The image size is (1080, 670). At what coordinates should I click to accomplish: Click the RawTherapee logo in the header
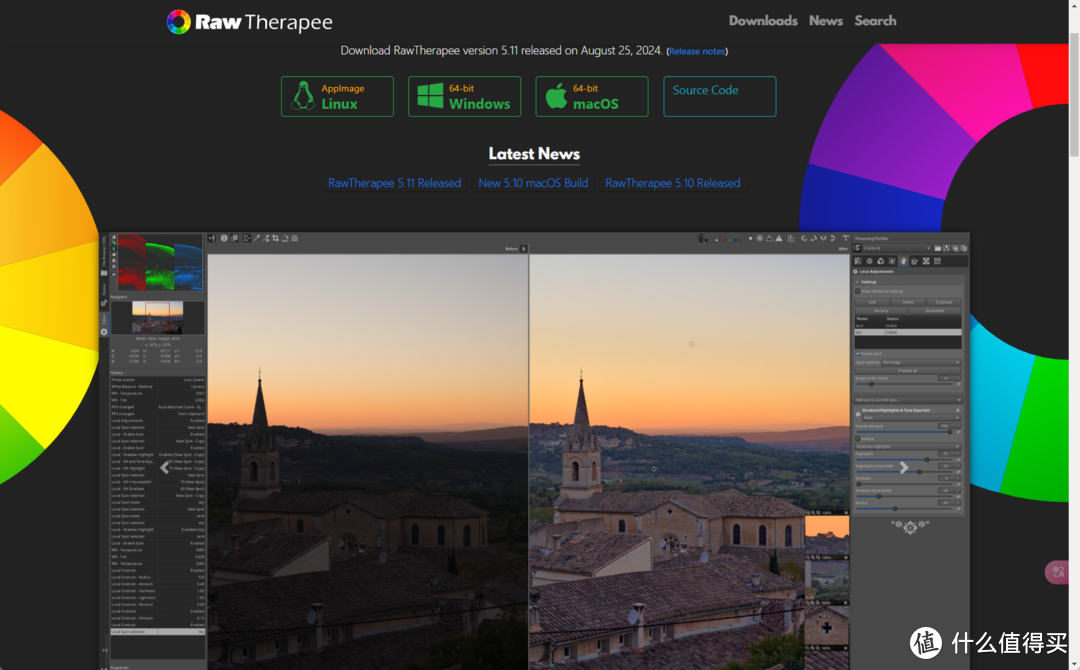(249, 22)
